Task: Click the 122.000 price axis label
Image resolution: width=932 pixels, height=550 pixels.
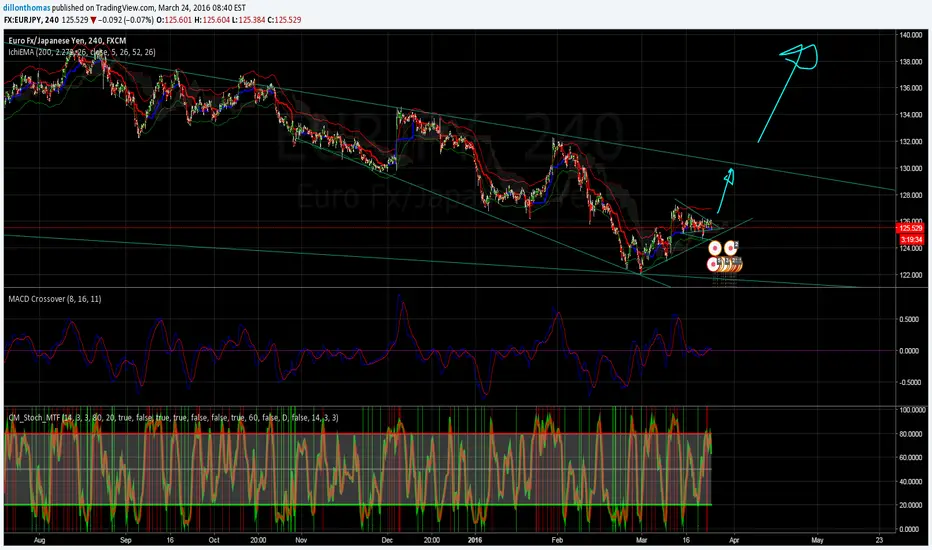Action: [911, 275]
